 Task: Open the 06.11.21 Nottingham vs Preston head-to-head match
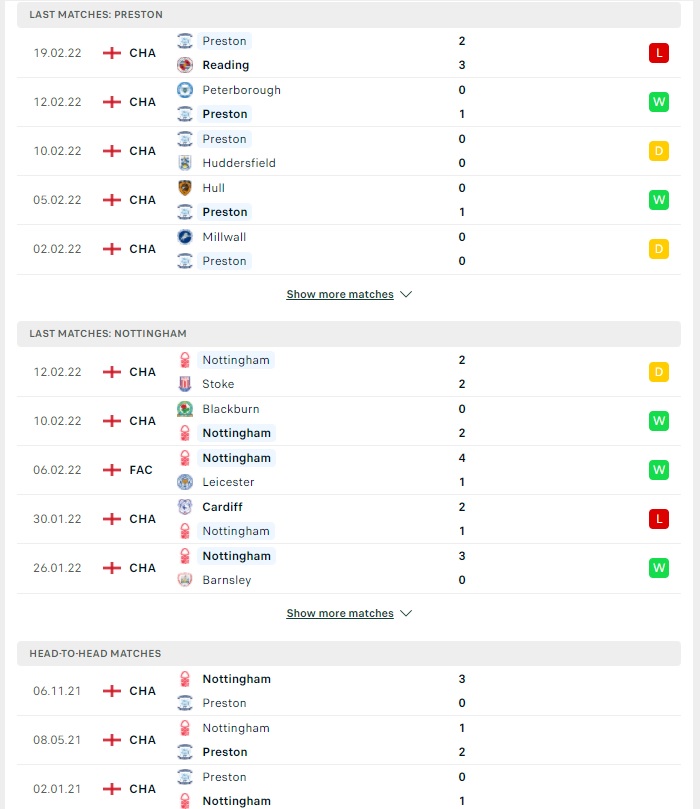pyautogui.click(x=349, y=691)
